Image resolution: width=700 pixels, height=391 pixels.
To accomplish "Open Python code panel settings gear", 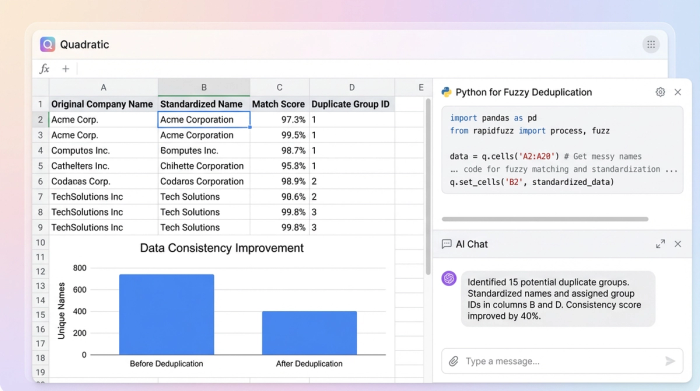I will click(x=660, y=92).
